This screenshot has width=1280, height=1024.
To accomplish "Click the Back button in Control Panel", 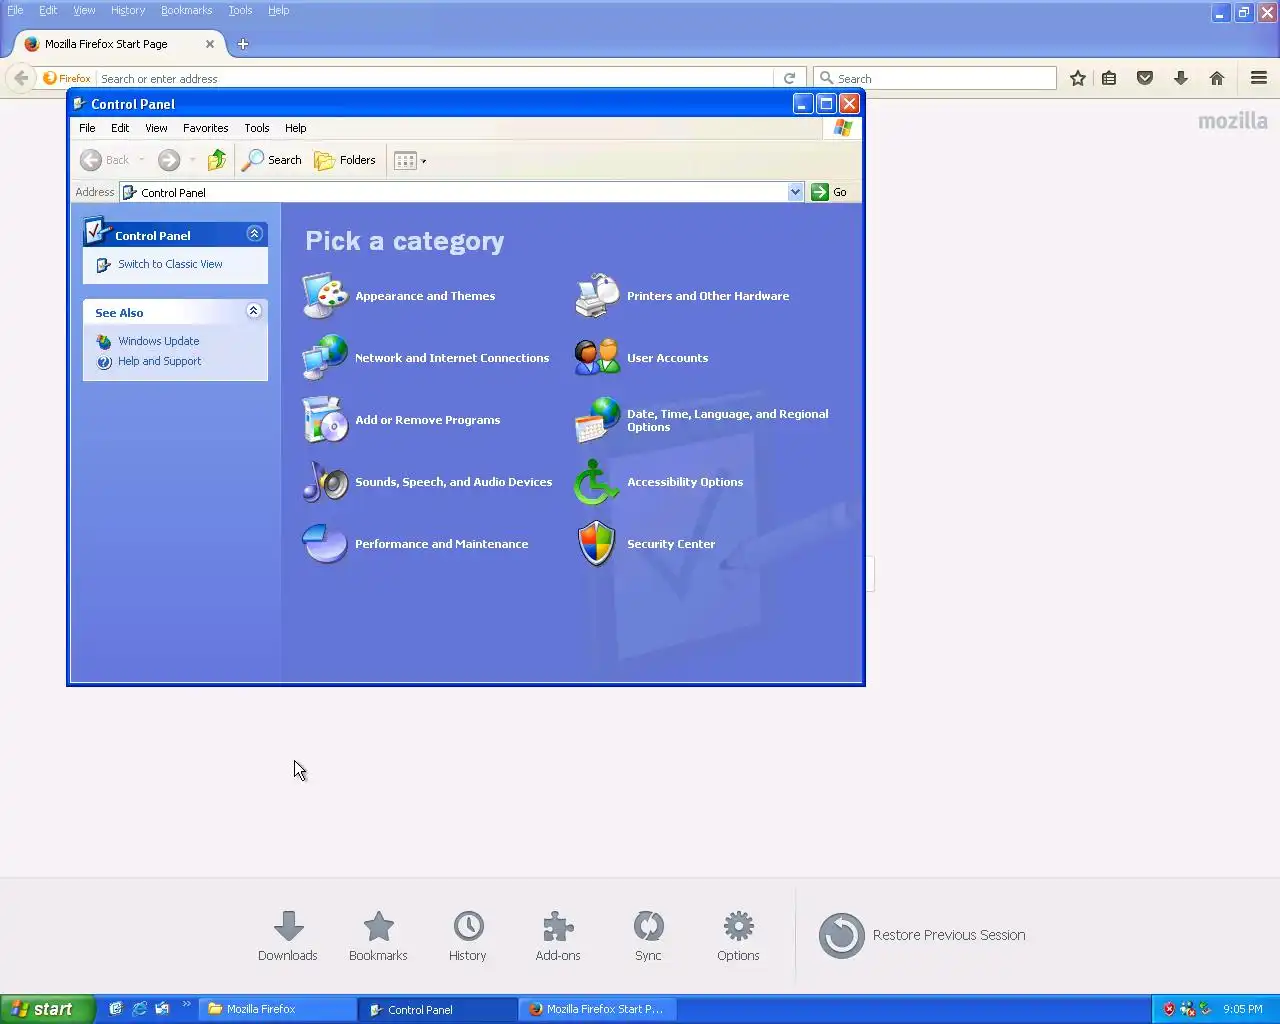I will pos(105,160).
